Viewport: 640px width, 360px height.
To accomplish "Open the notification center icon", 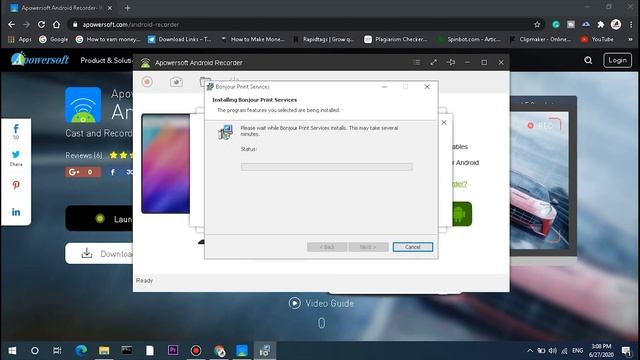I will [x=626, y=351].
